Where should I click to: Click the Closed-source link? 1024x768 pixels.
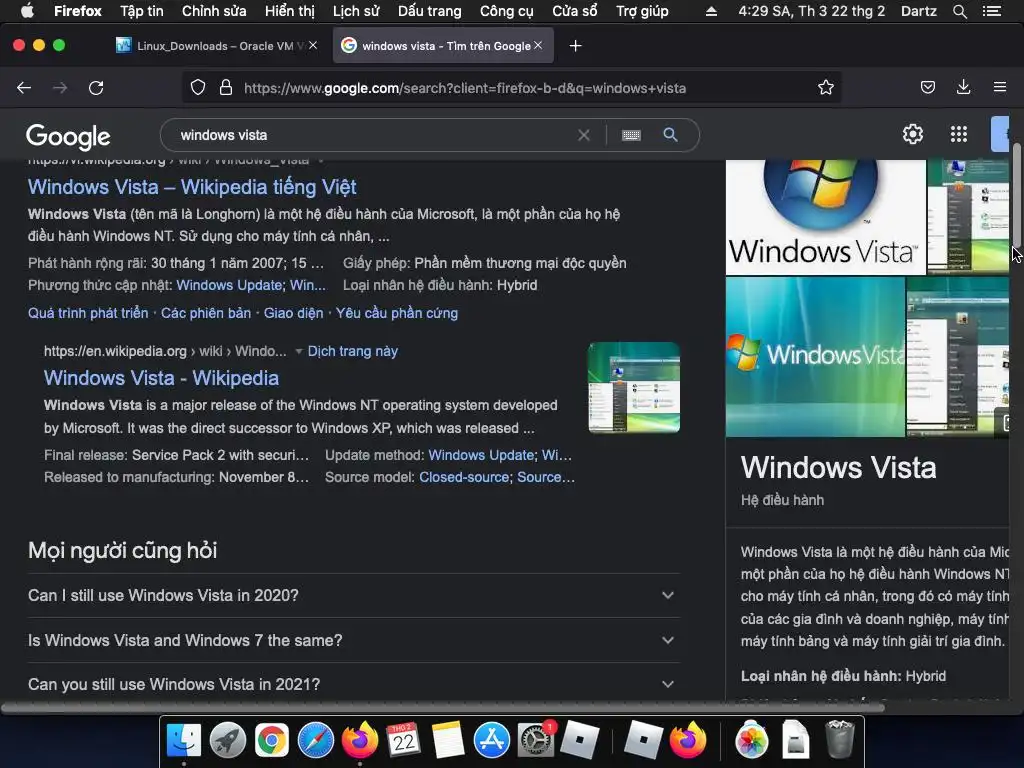464,477
